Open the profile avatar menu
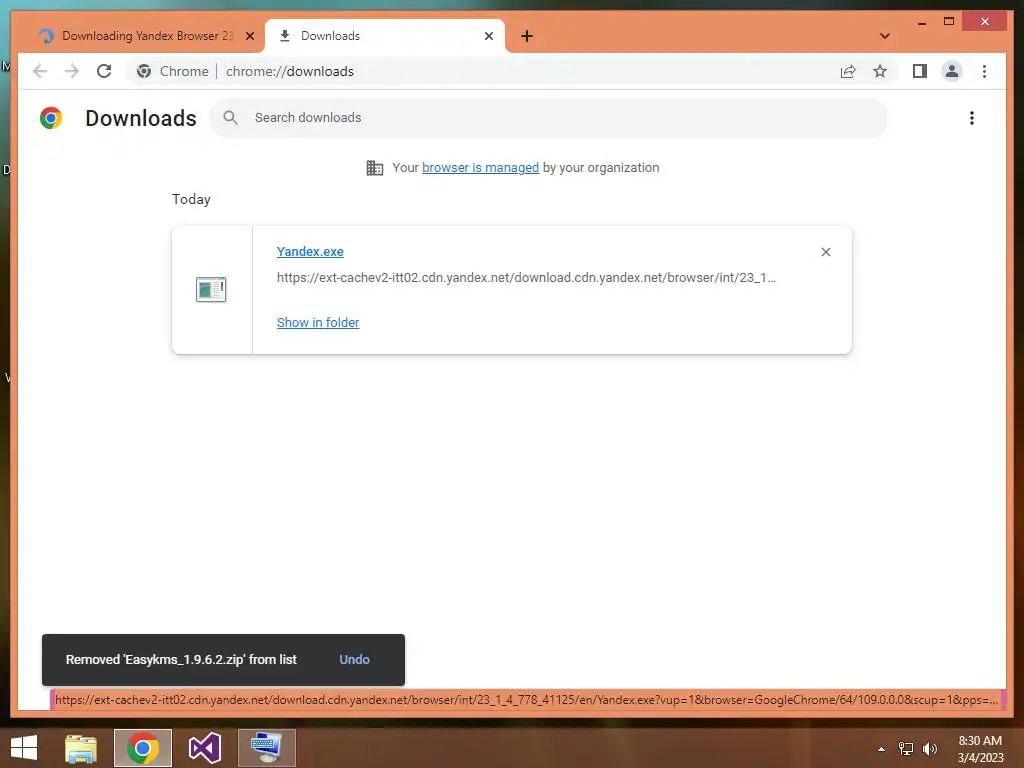The width and height of the screenshot is (1024, 768). click(x=952, y=71)
